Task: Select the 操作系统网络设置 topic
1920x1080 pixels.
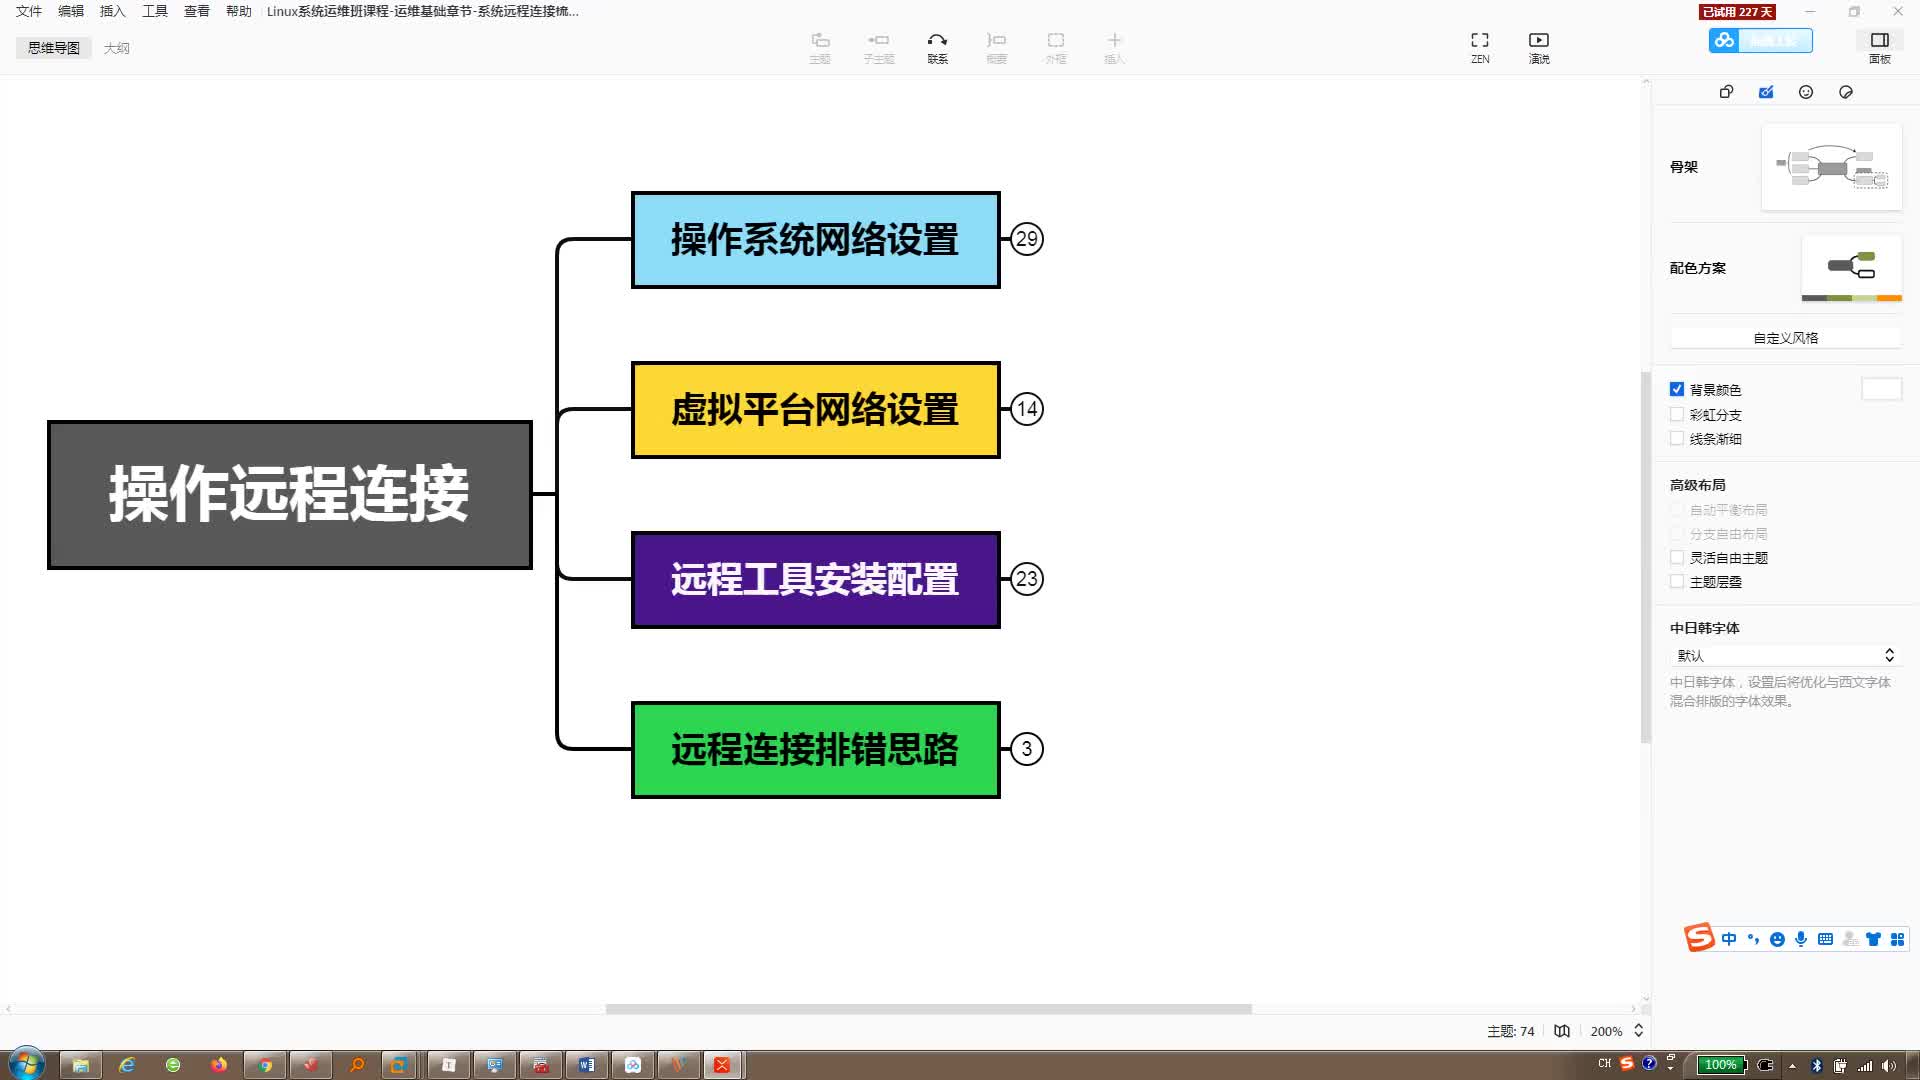Action: click(815, 240)
